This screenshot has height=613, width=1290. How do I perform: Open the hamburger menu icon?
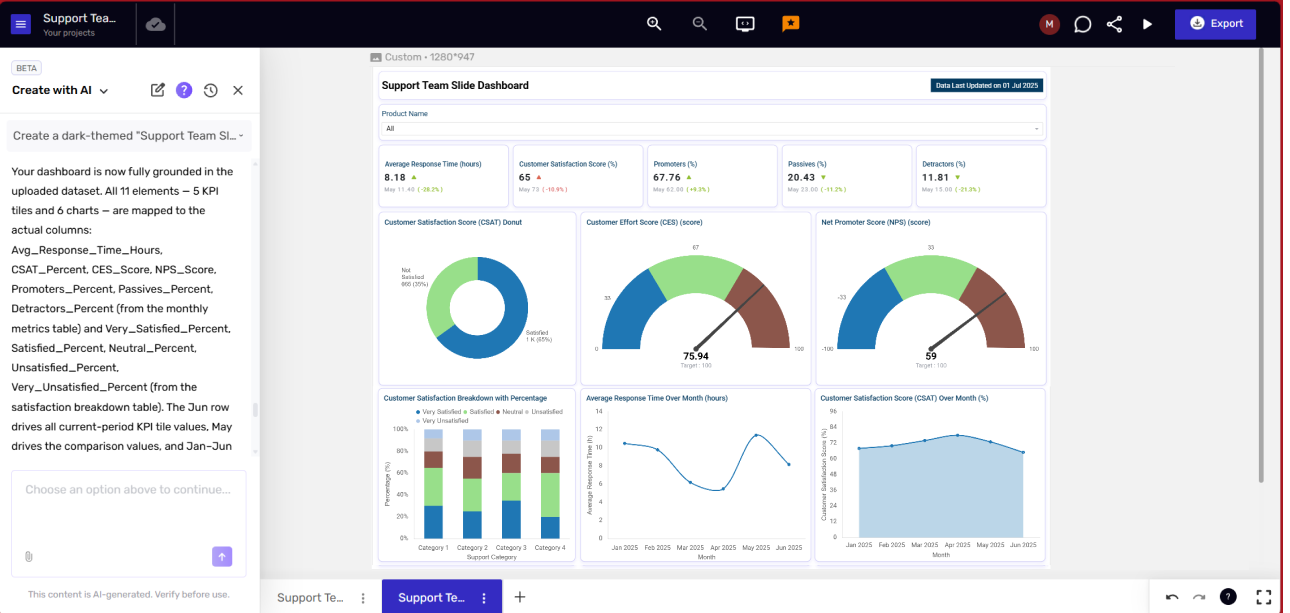[x=21, y=24]
